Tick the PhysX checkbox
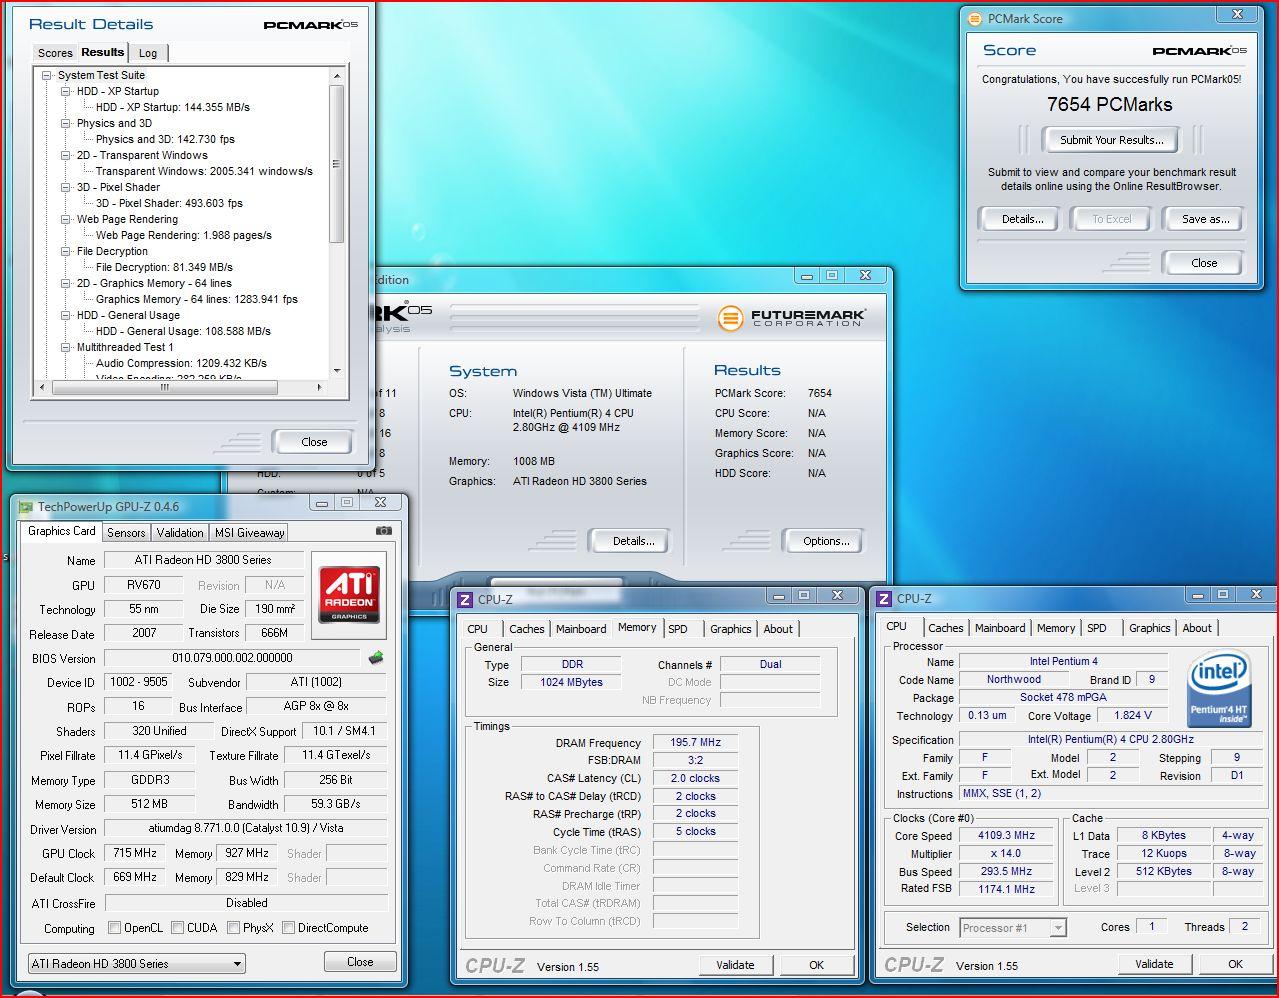1279x998 pixels. pyautogui.click(x=233, y=928)
